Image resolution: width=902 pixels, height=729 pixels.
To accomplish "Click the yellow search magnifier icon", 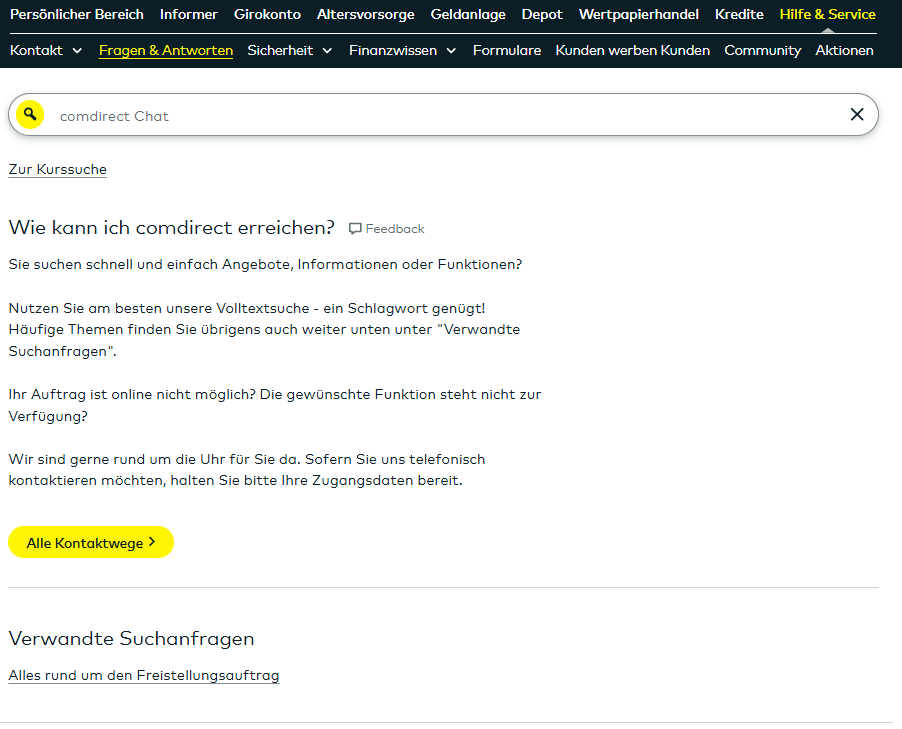I will pos(30,114).
